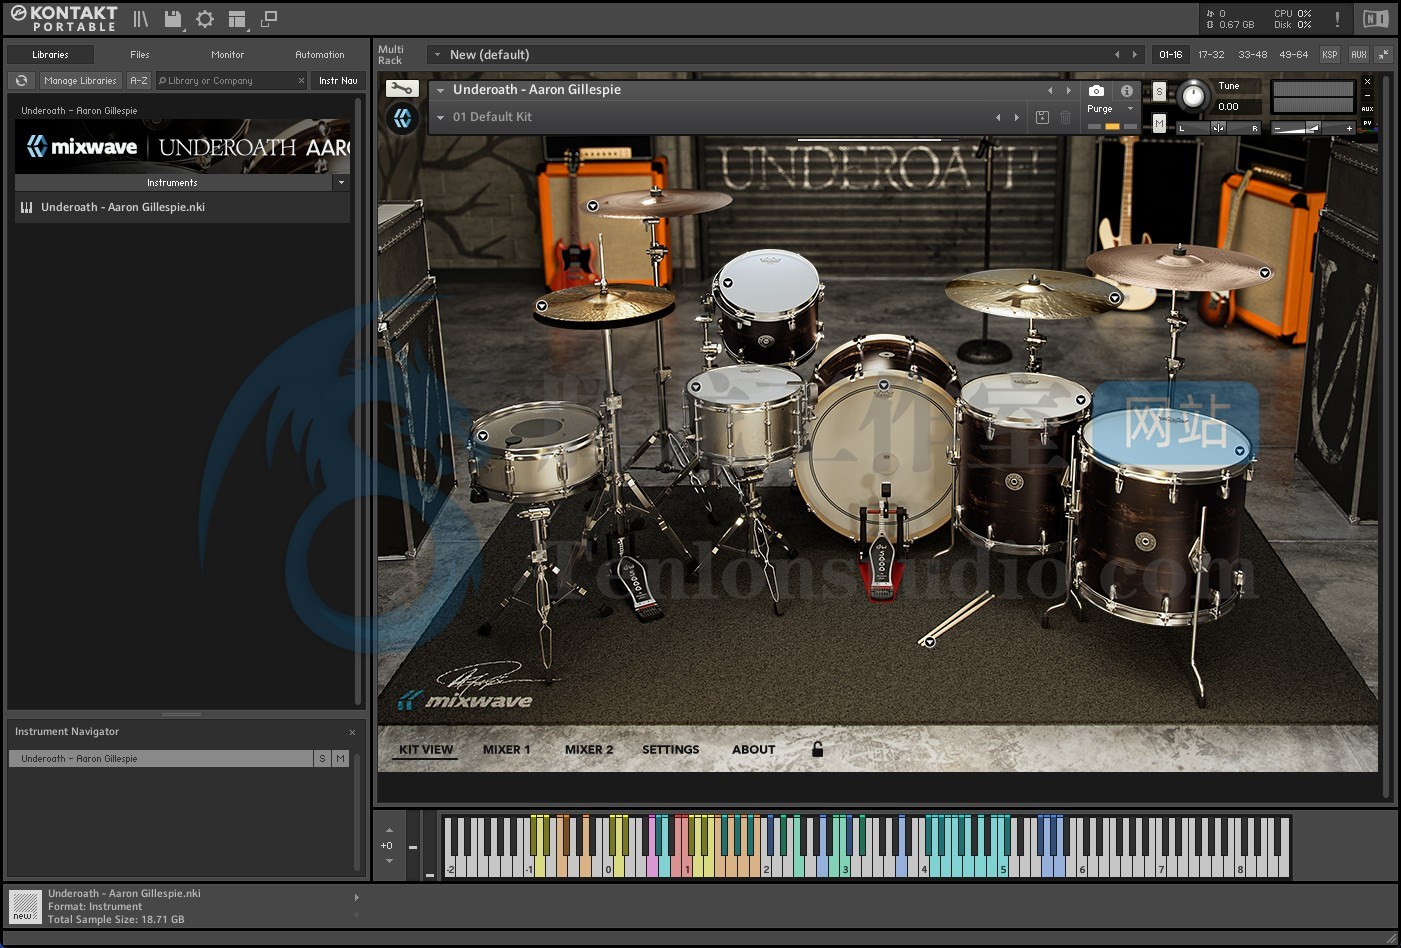Image resolution: width=1401 pixels, height=948 pixels.
Task: Open the hi-hat cymbal menu marker
Action: click(x=542, y=306)
